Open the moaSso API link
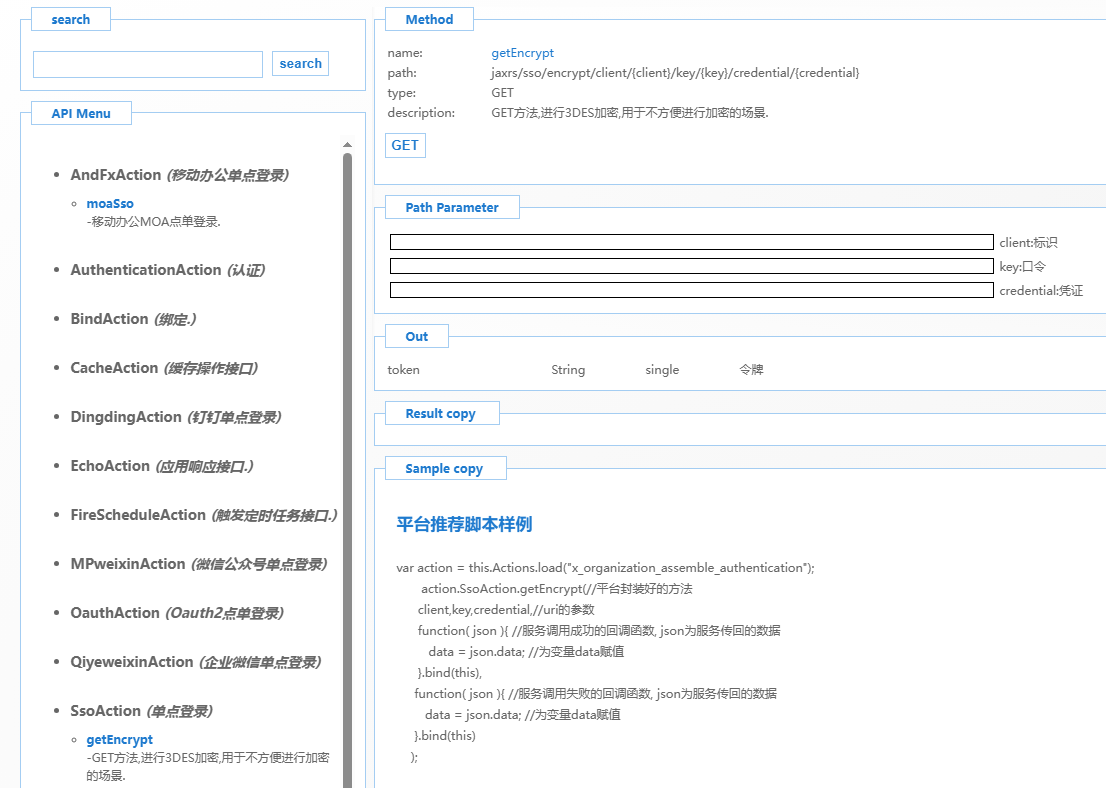Screen dimensions: 1106x788 pyautogui.click(x=110, y=204)
